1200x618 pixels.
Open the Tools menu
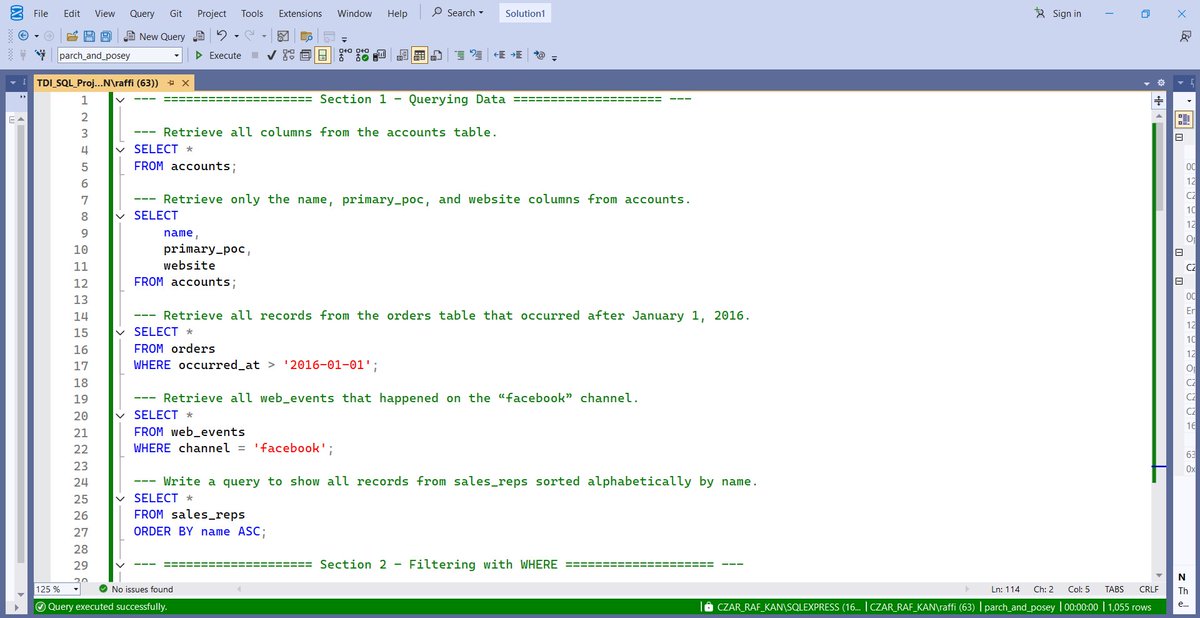point(252,14)
